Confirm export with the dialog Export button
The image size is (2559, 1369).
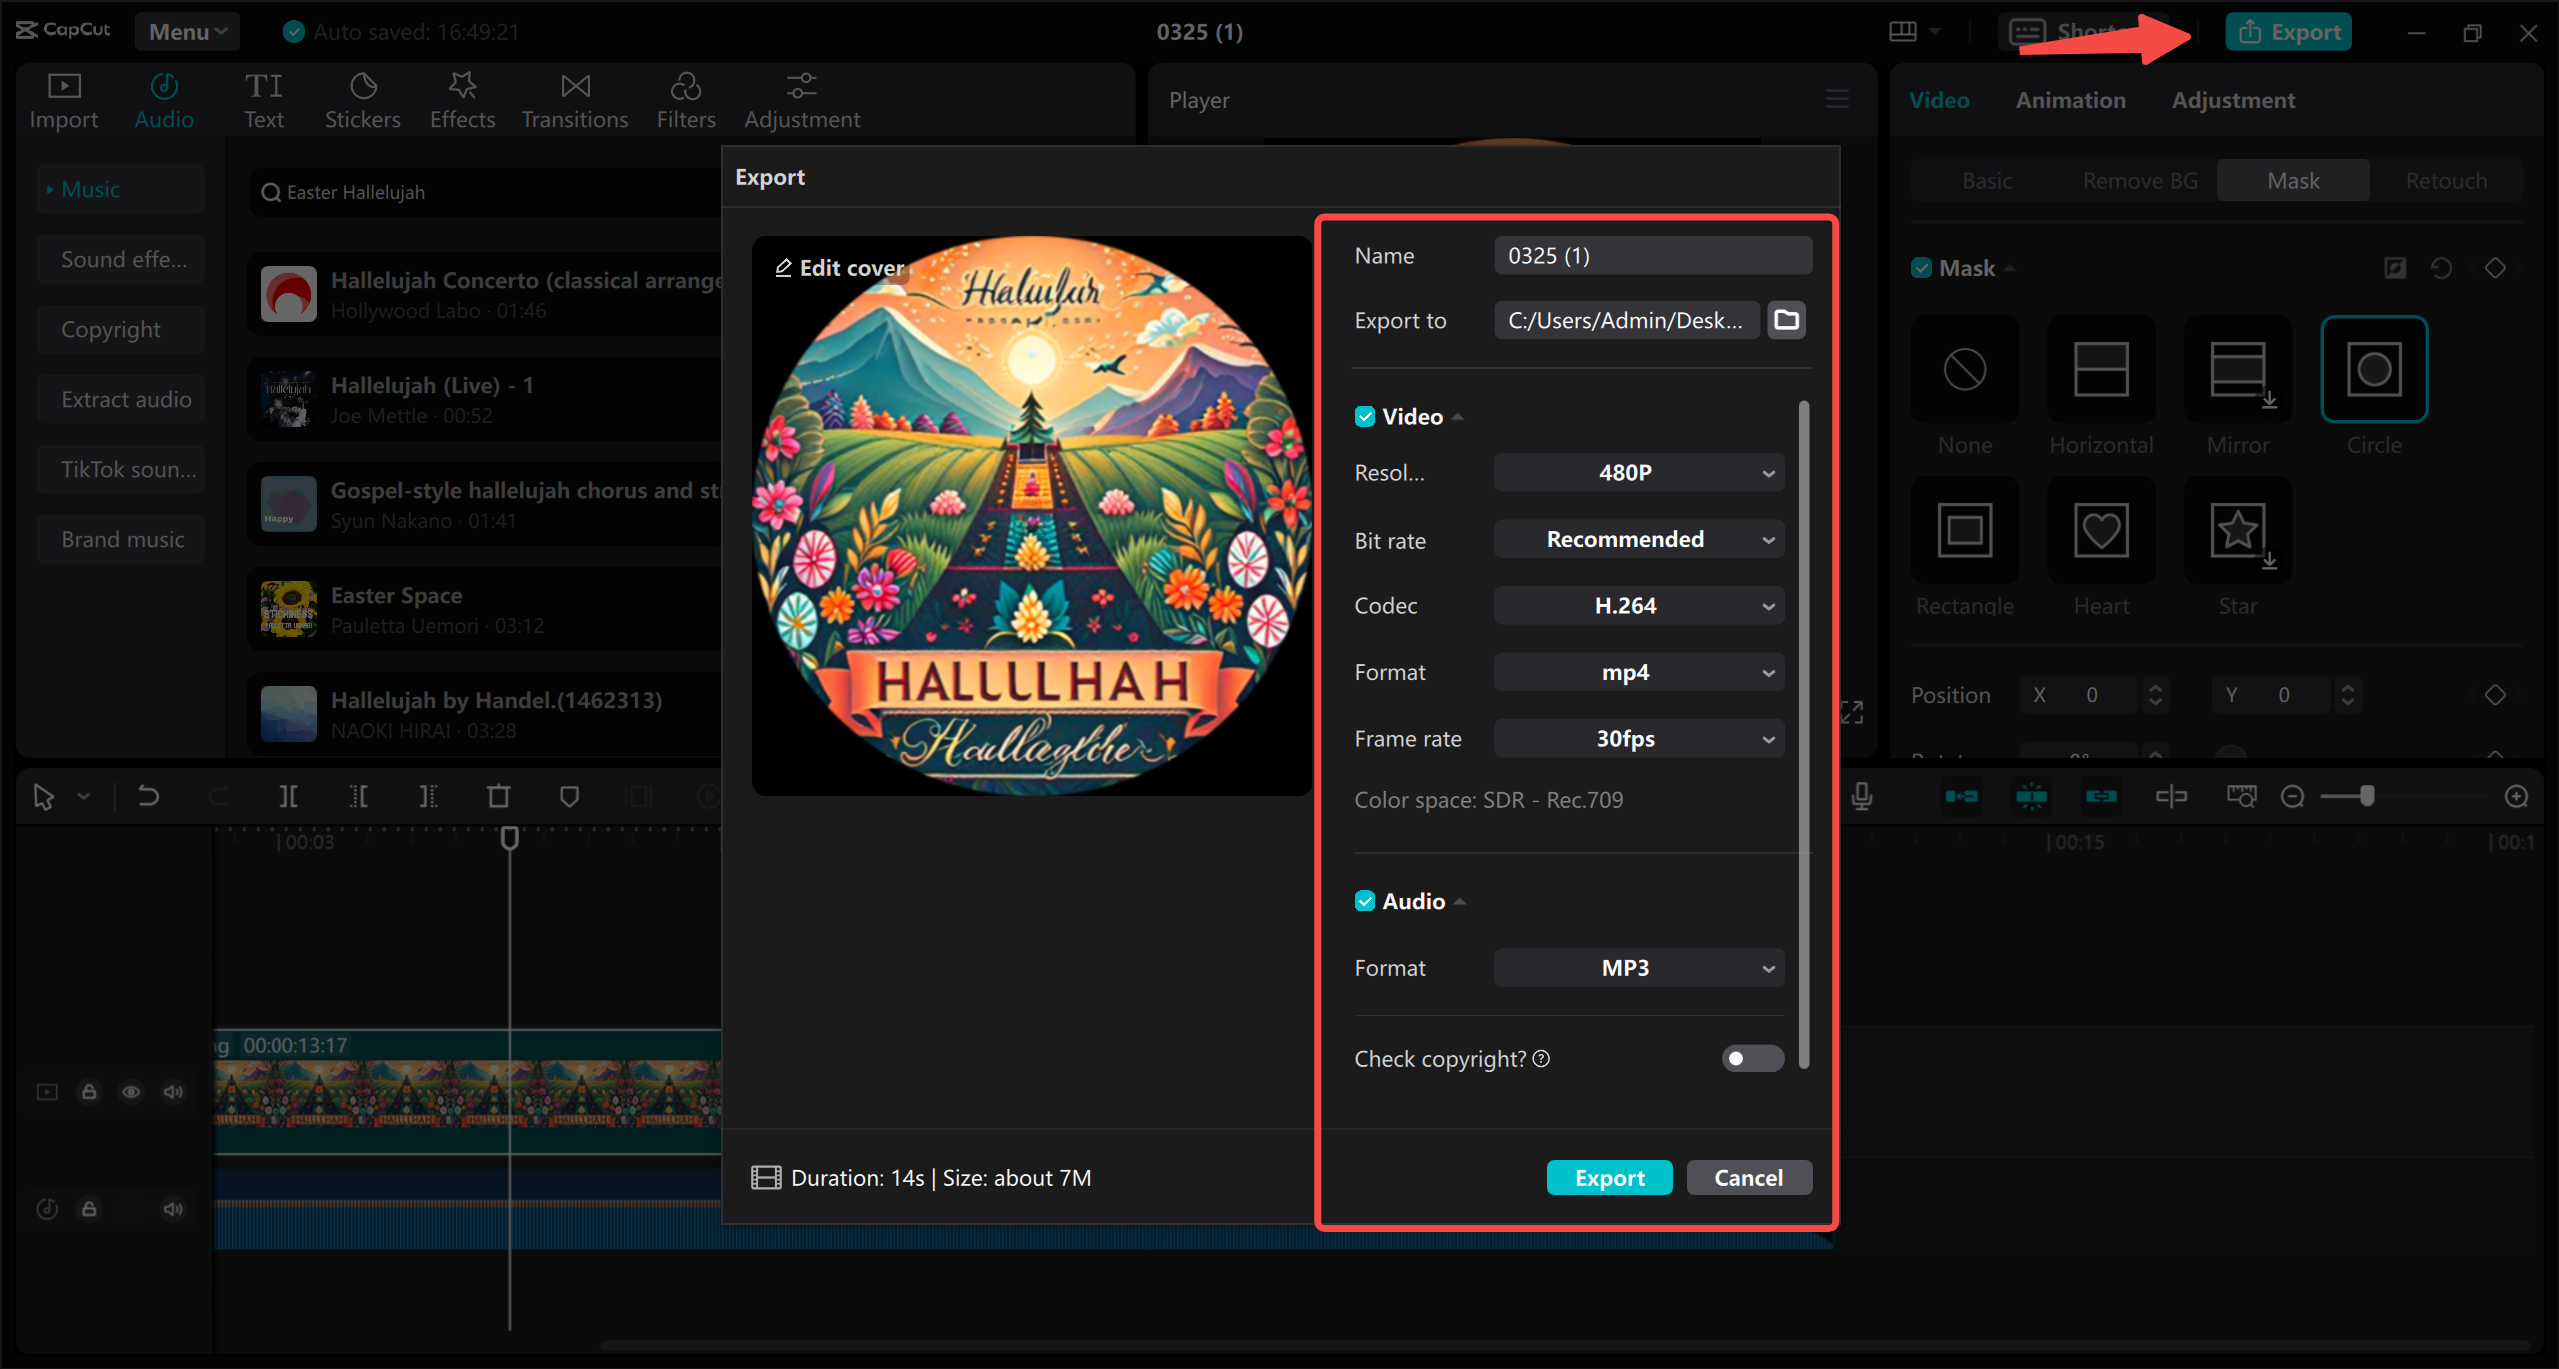[x=1609, y=1178]
